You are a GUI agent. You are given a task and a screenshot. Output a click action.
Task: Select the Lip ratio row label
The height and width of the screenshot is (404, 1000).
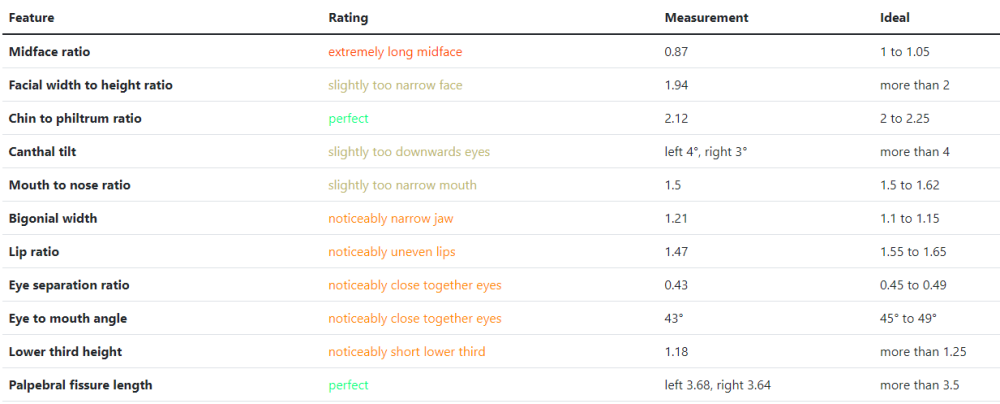[34, 251]
